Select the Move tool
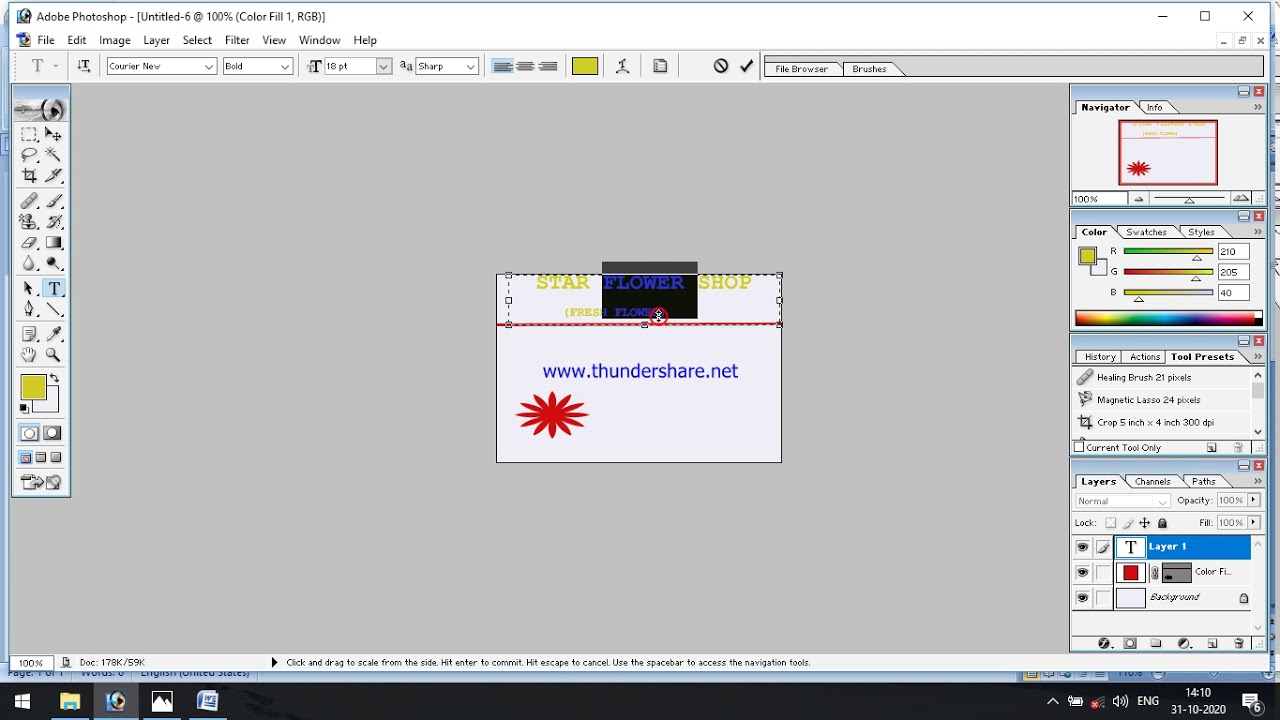 point(53,134)
